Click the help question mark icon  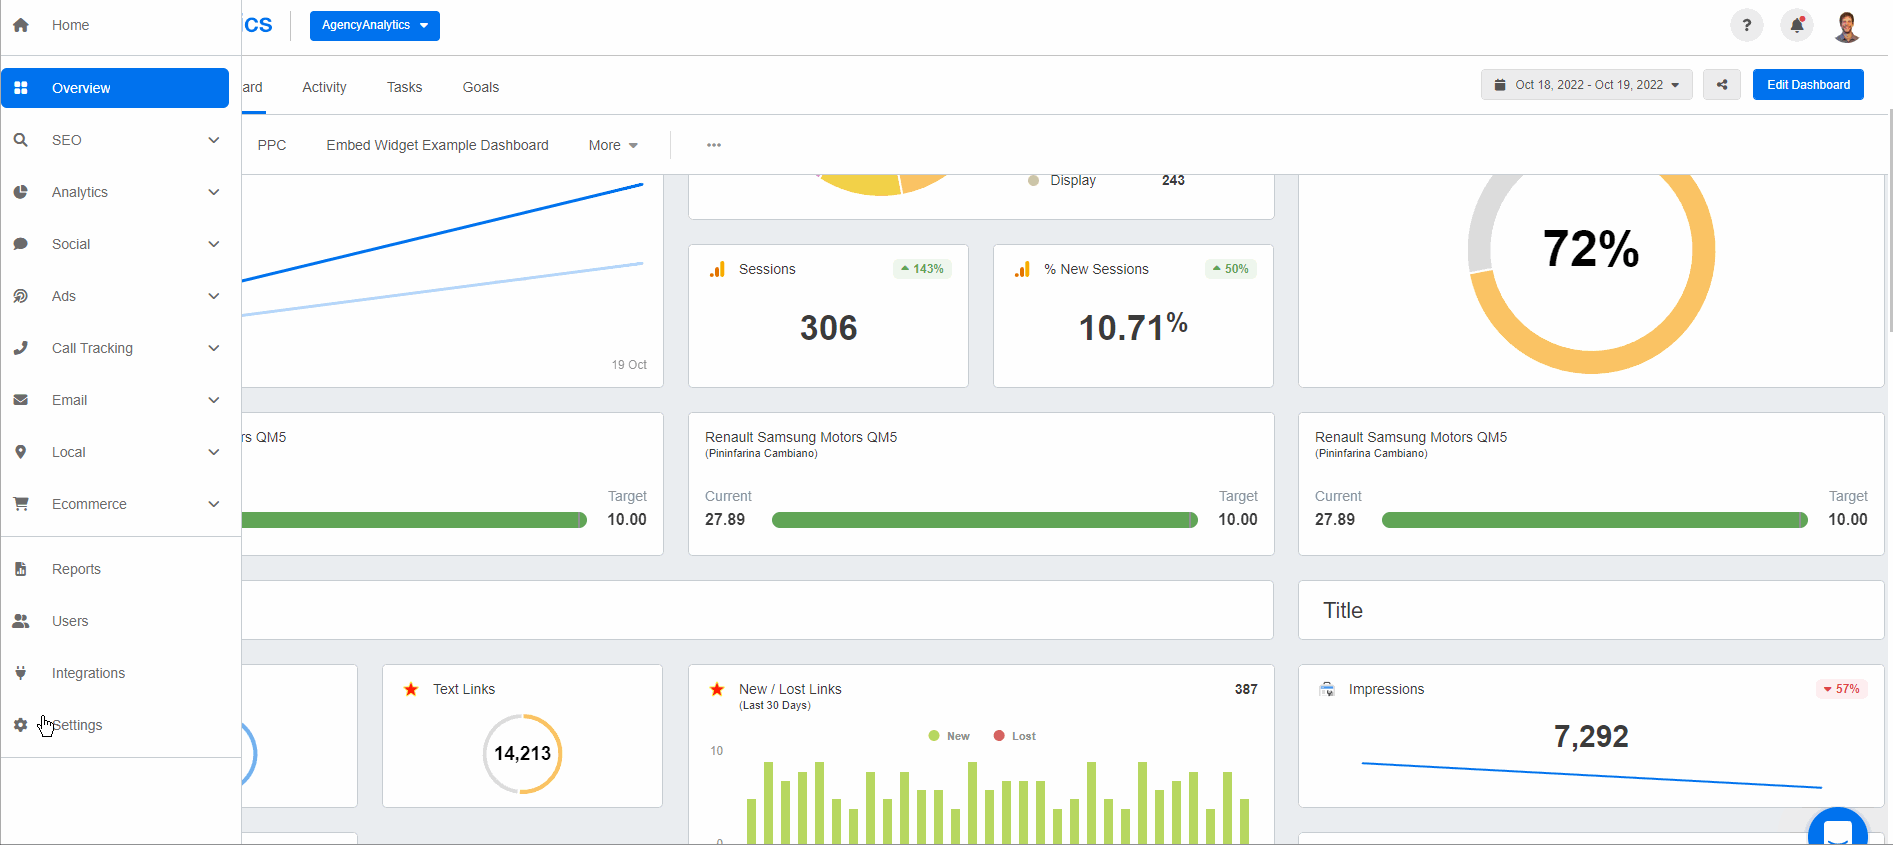(1746, 26)
